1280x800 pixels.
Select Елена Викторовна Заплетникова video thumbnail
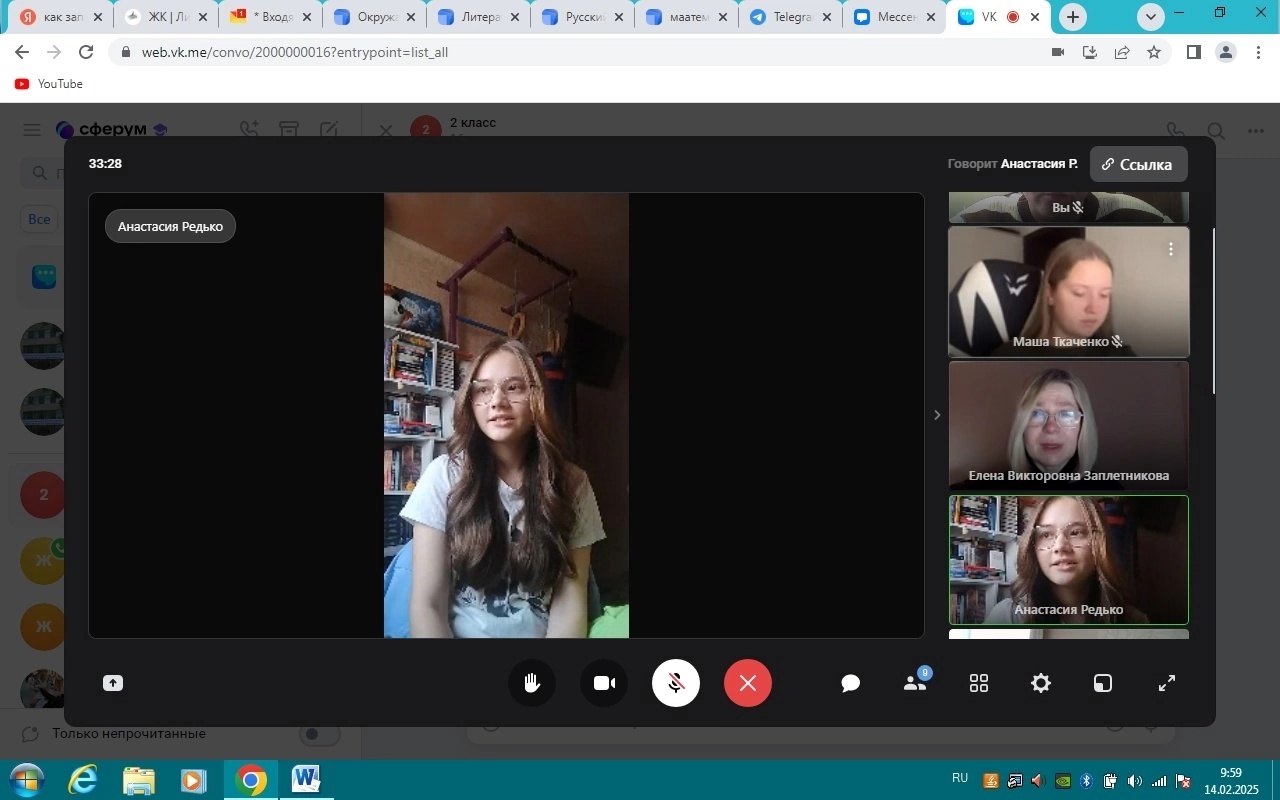1068,425
